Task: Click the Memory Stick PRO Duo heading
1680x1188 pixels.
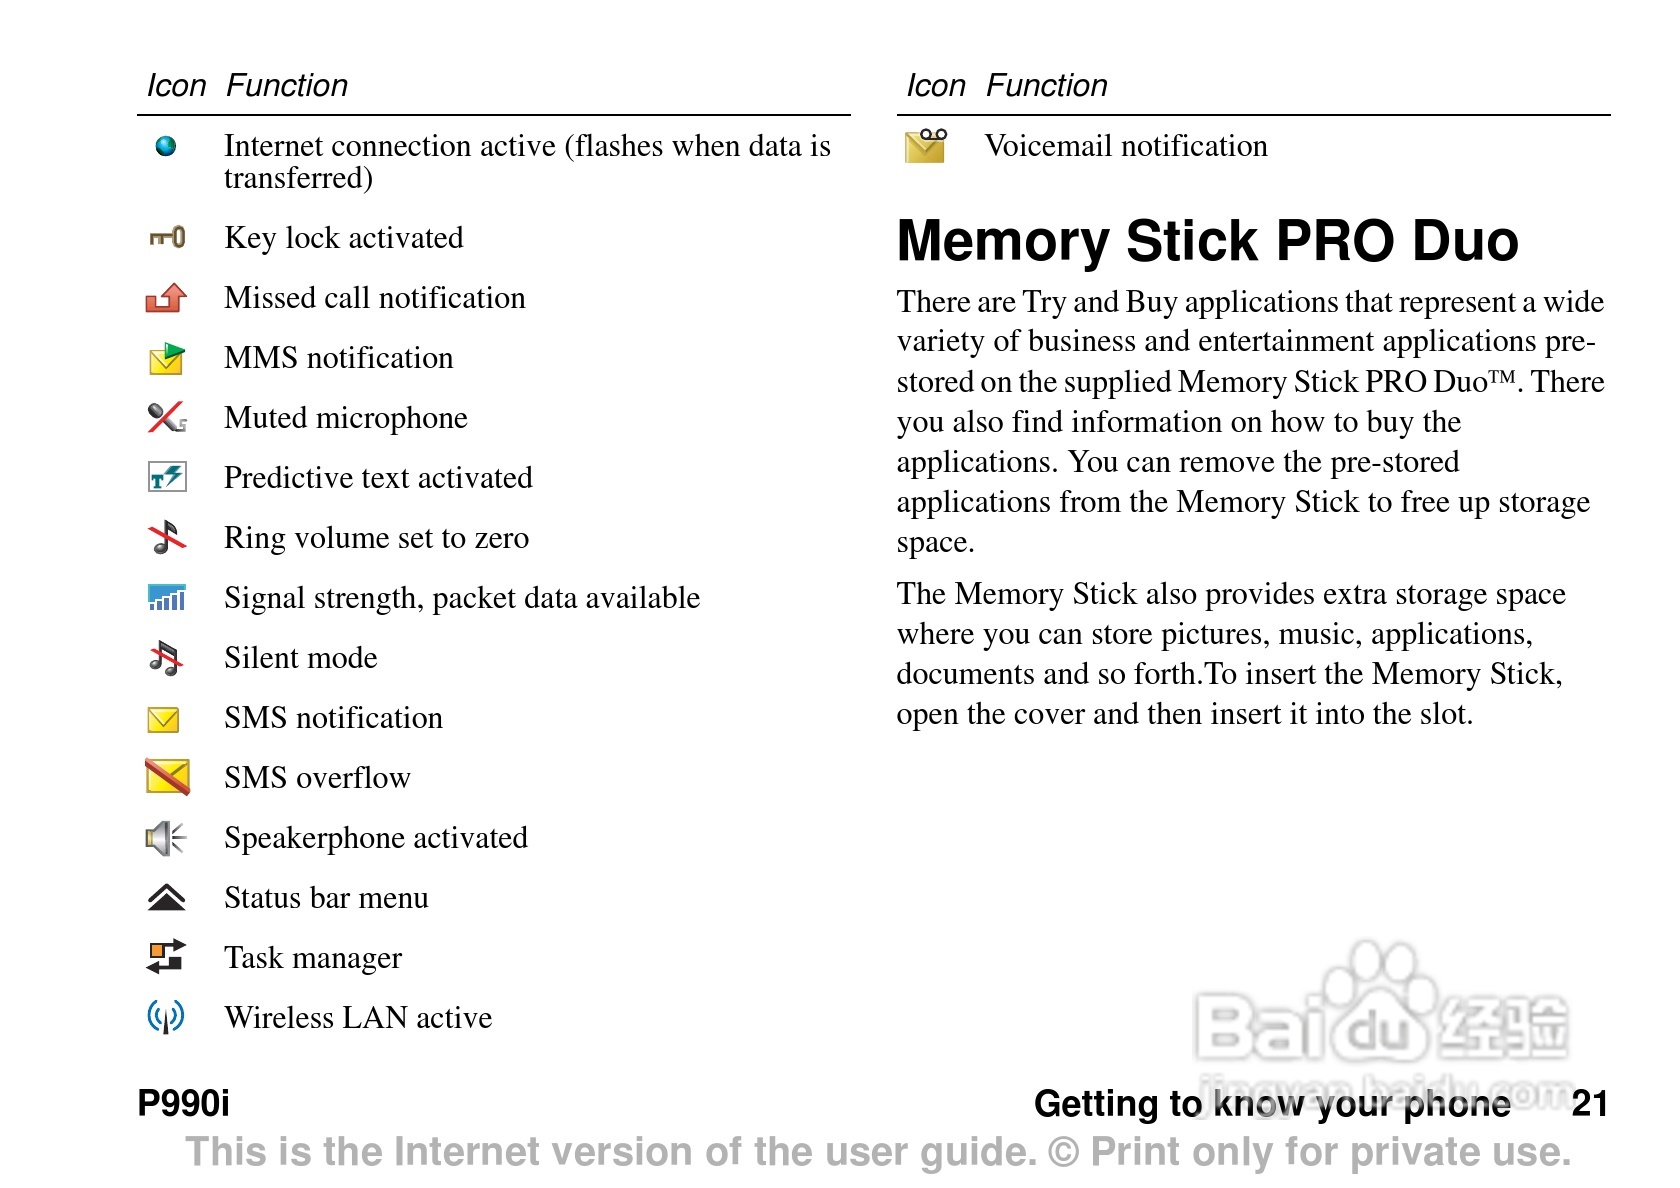Action: (x=1207, y=241)
